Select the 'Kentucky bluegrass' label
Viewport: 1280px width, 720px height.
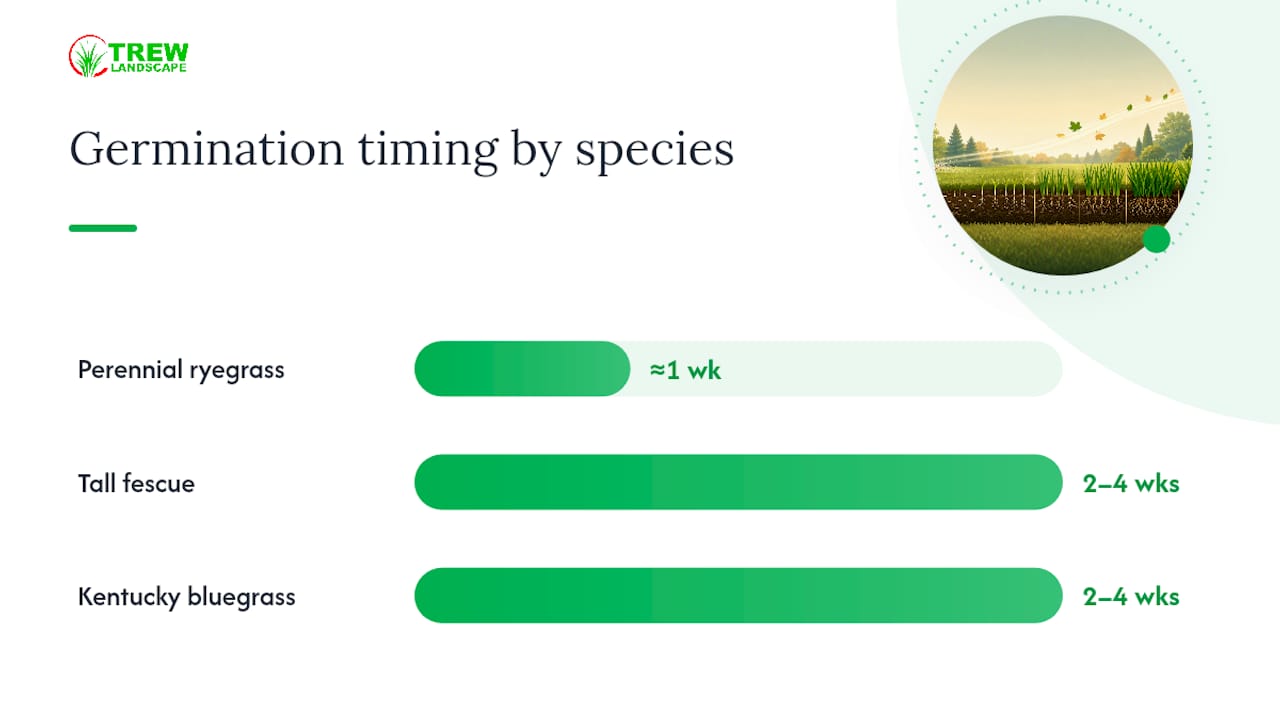[187, 597]
